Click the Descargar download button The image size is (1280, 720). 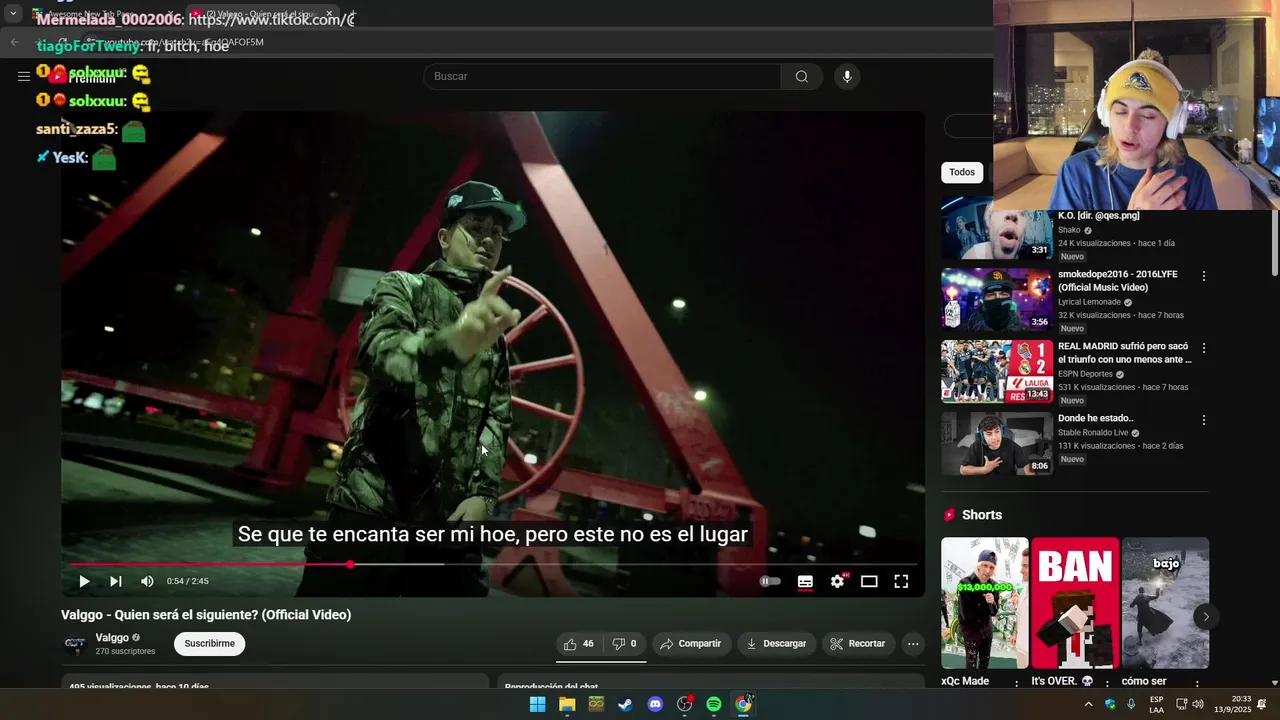776,644
